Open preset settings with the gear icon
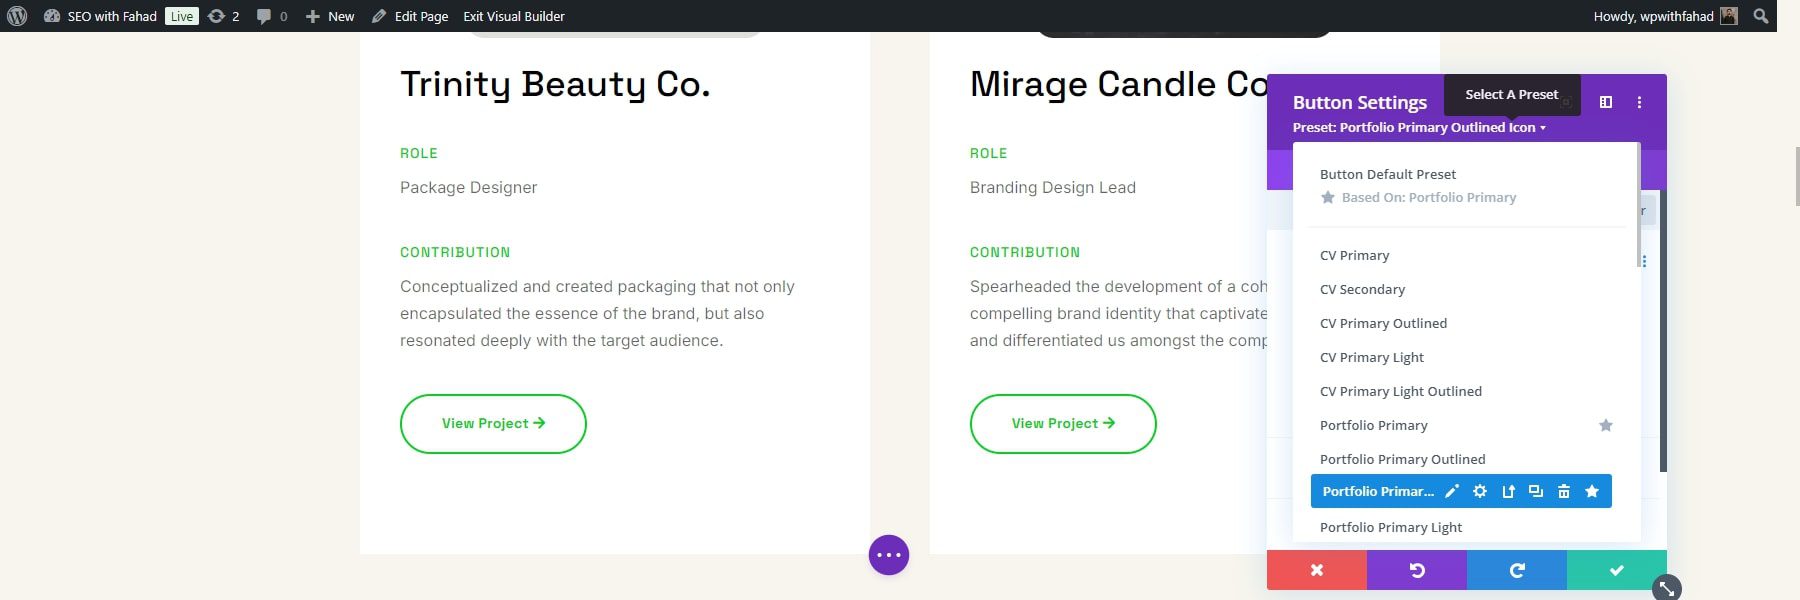 pos(1480,491)
